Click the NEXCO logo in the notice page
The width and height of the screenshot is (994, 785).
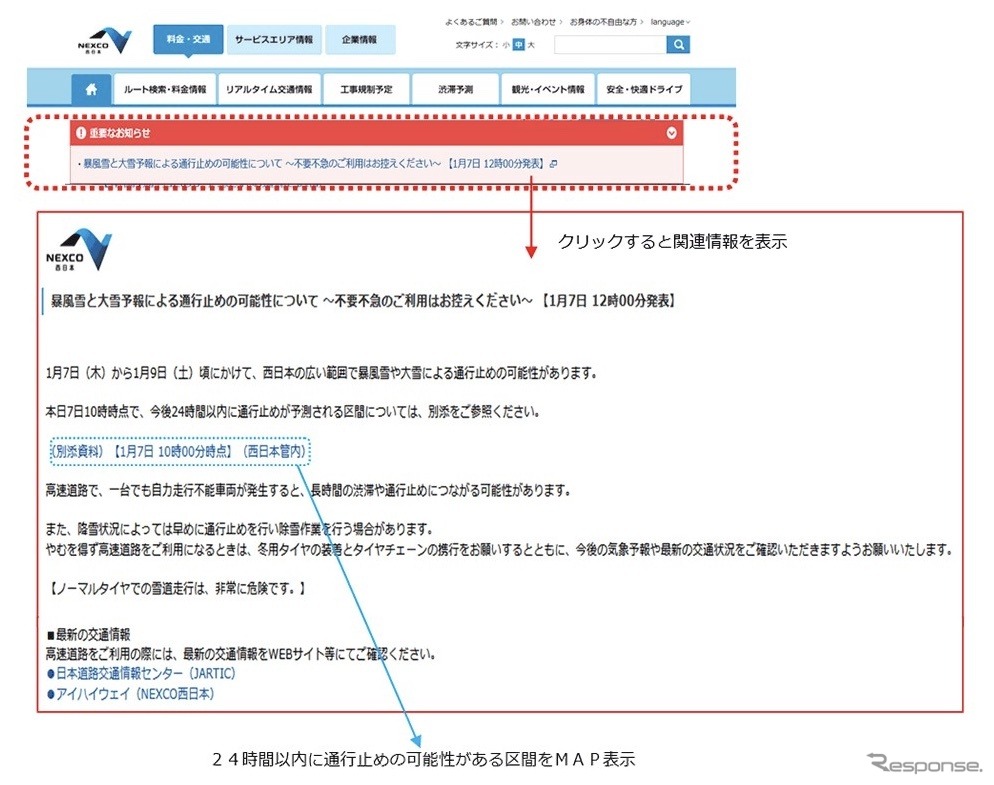point(79,250)
